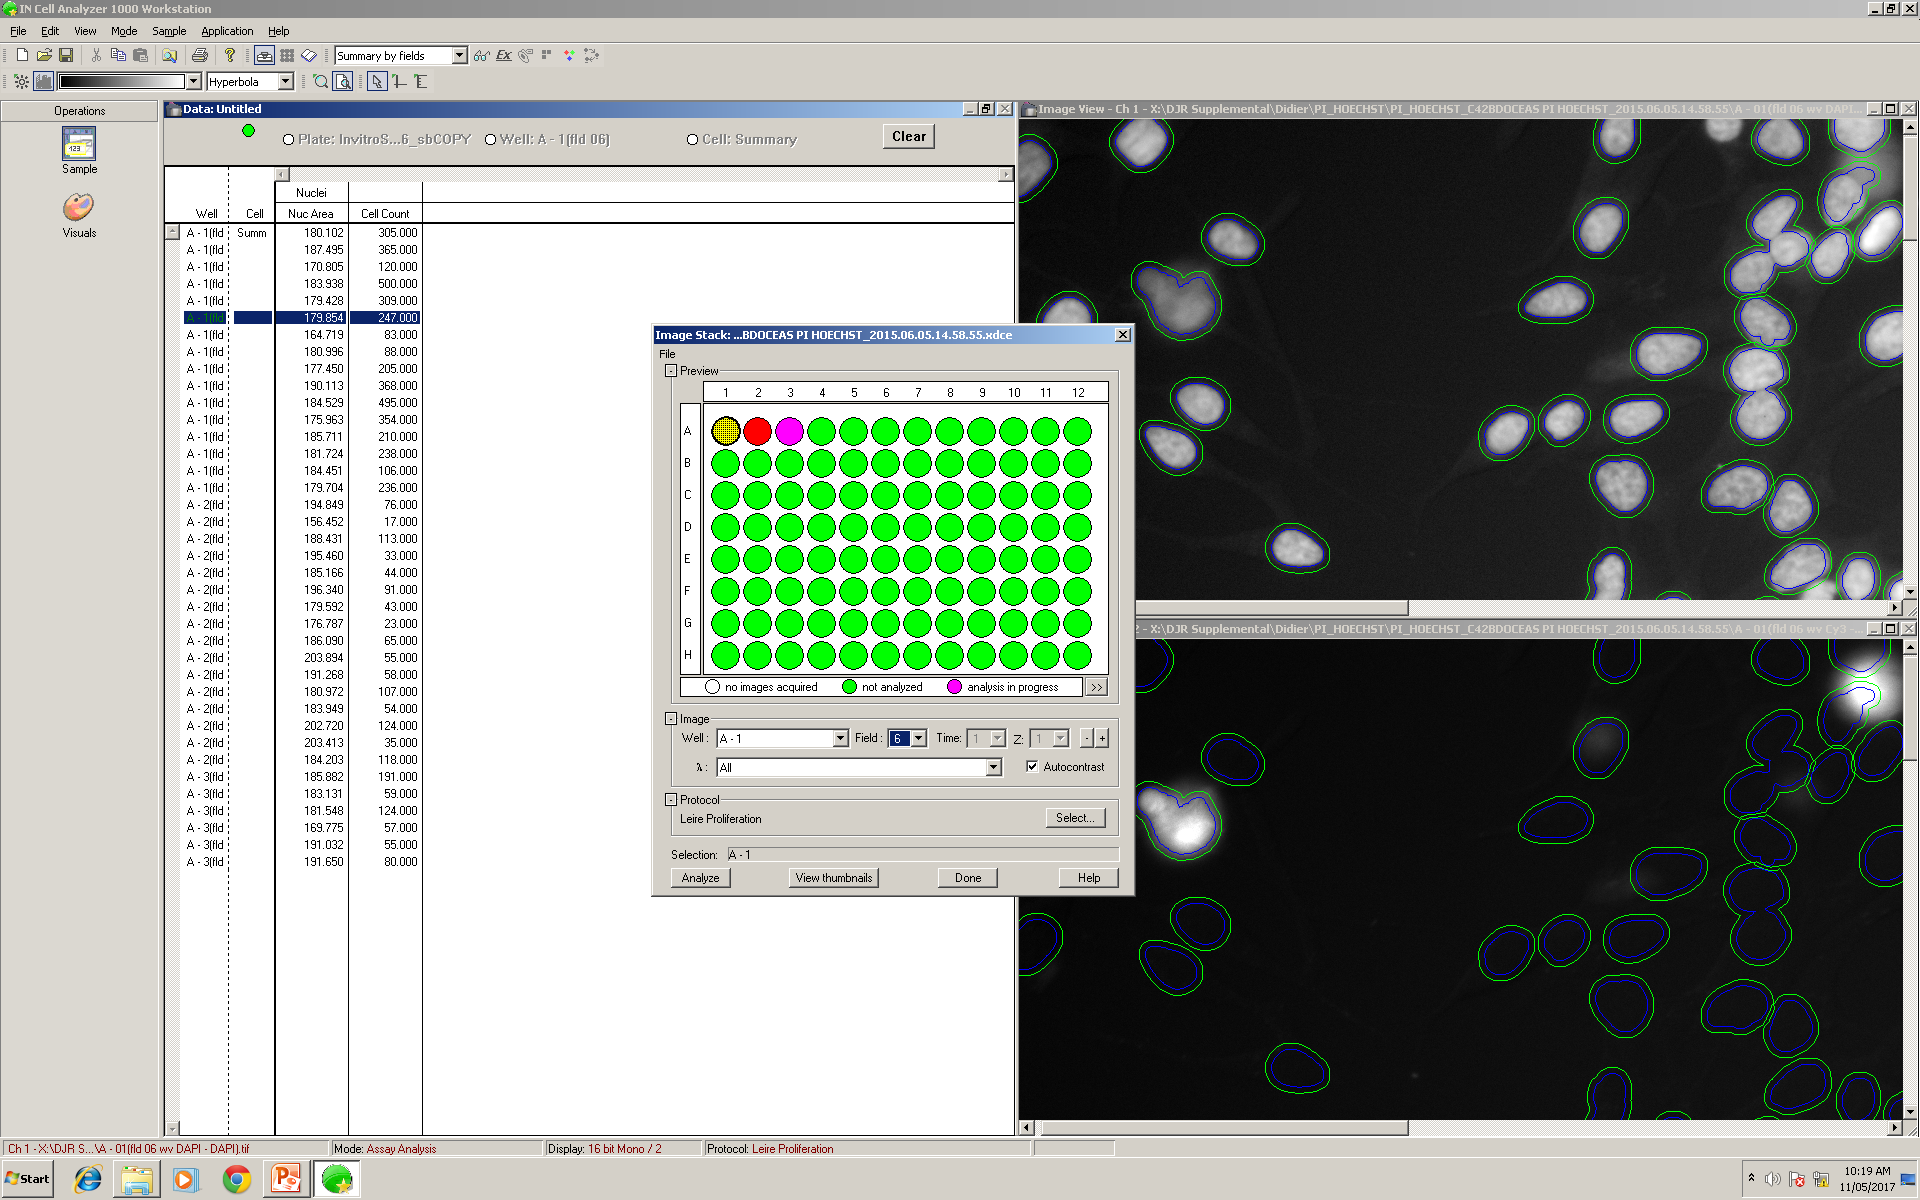Select the Cell: Summary radio button
Viewport: 1920px width, 1200px height.
click(x=692, y=140)
